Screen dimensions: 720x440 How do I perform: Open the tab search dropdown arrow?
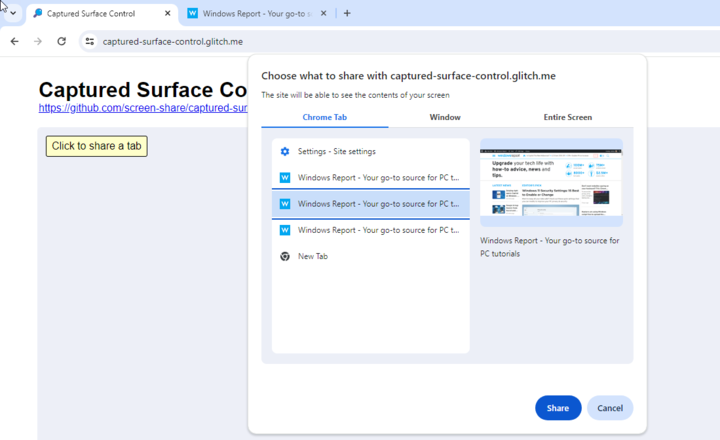(13, 13)
